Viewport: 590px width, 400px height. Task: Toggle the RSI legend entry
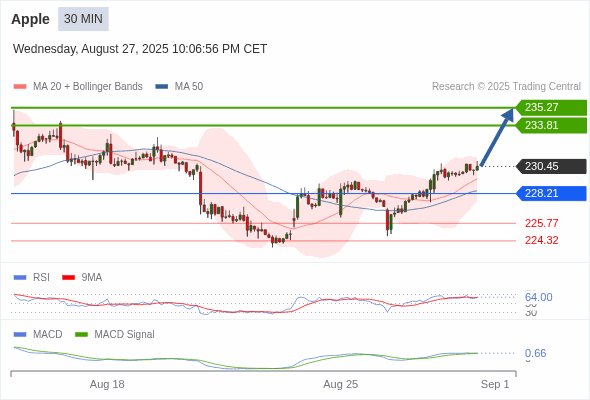(32, 277)
